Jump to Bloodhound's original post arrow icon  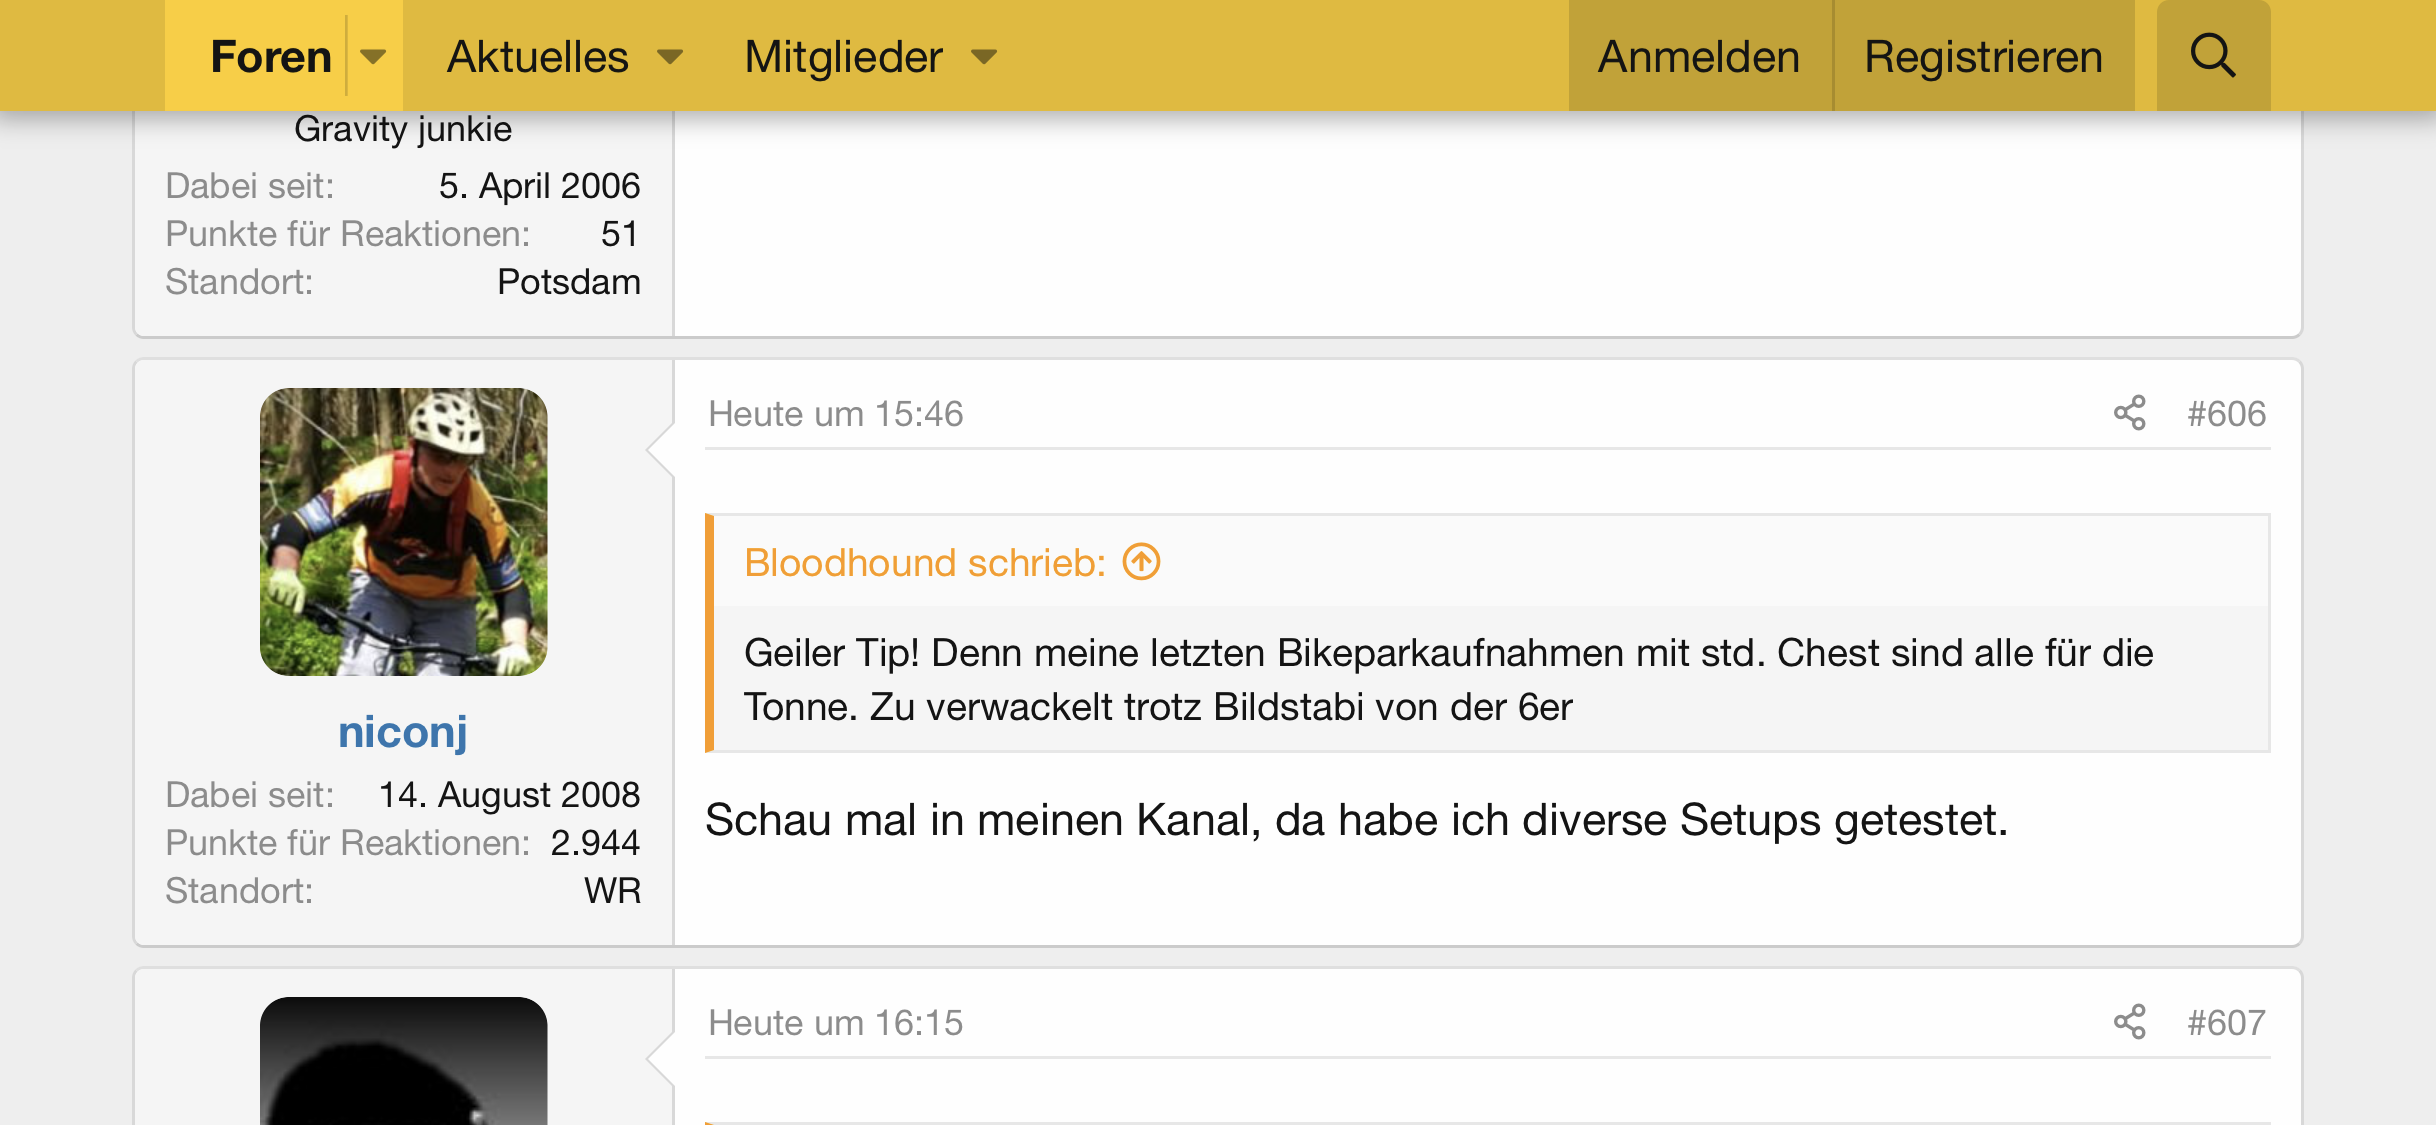click(1141, 562)
